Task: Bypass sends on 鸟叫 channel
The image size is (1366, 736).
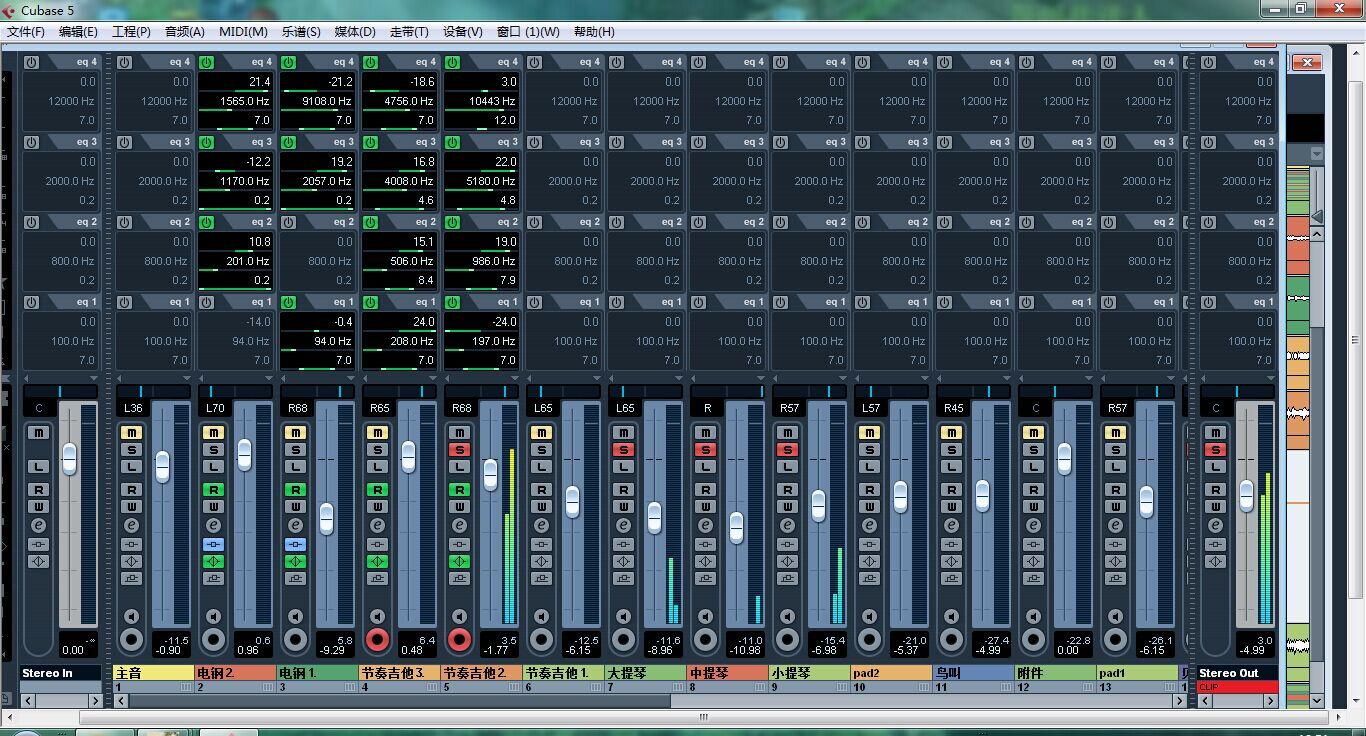Action: coord(951,578)
